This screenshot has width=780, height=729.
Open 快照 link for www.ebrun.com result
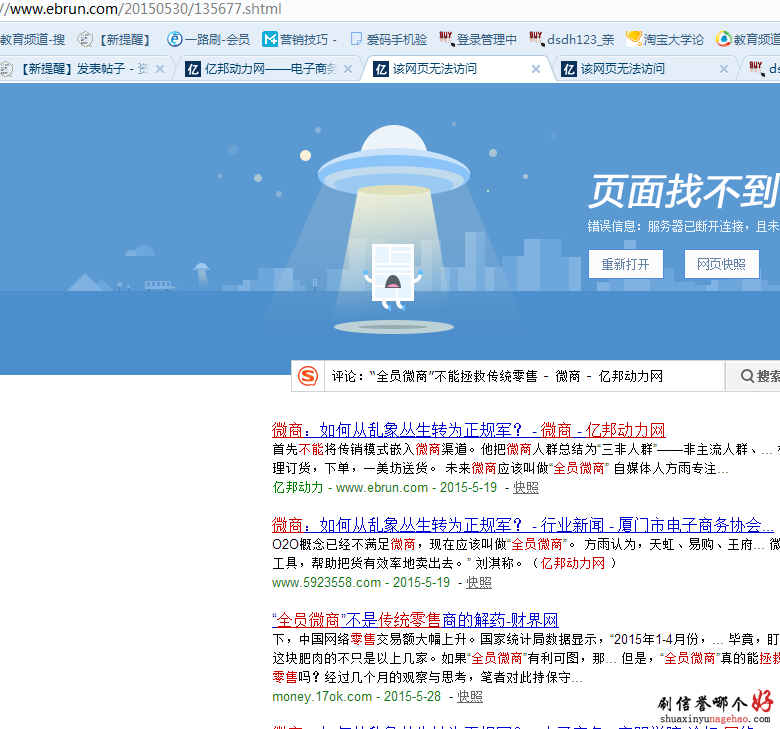[526, 487]
